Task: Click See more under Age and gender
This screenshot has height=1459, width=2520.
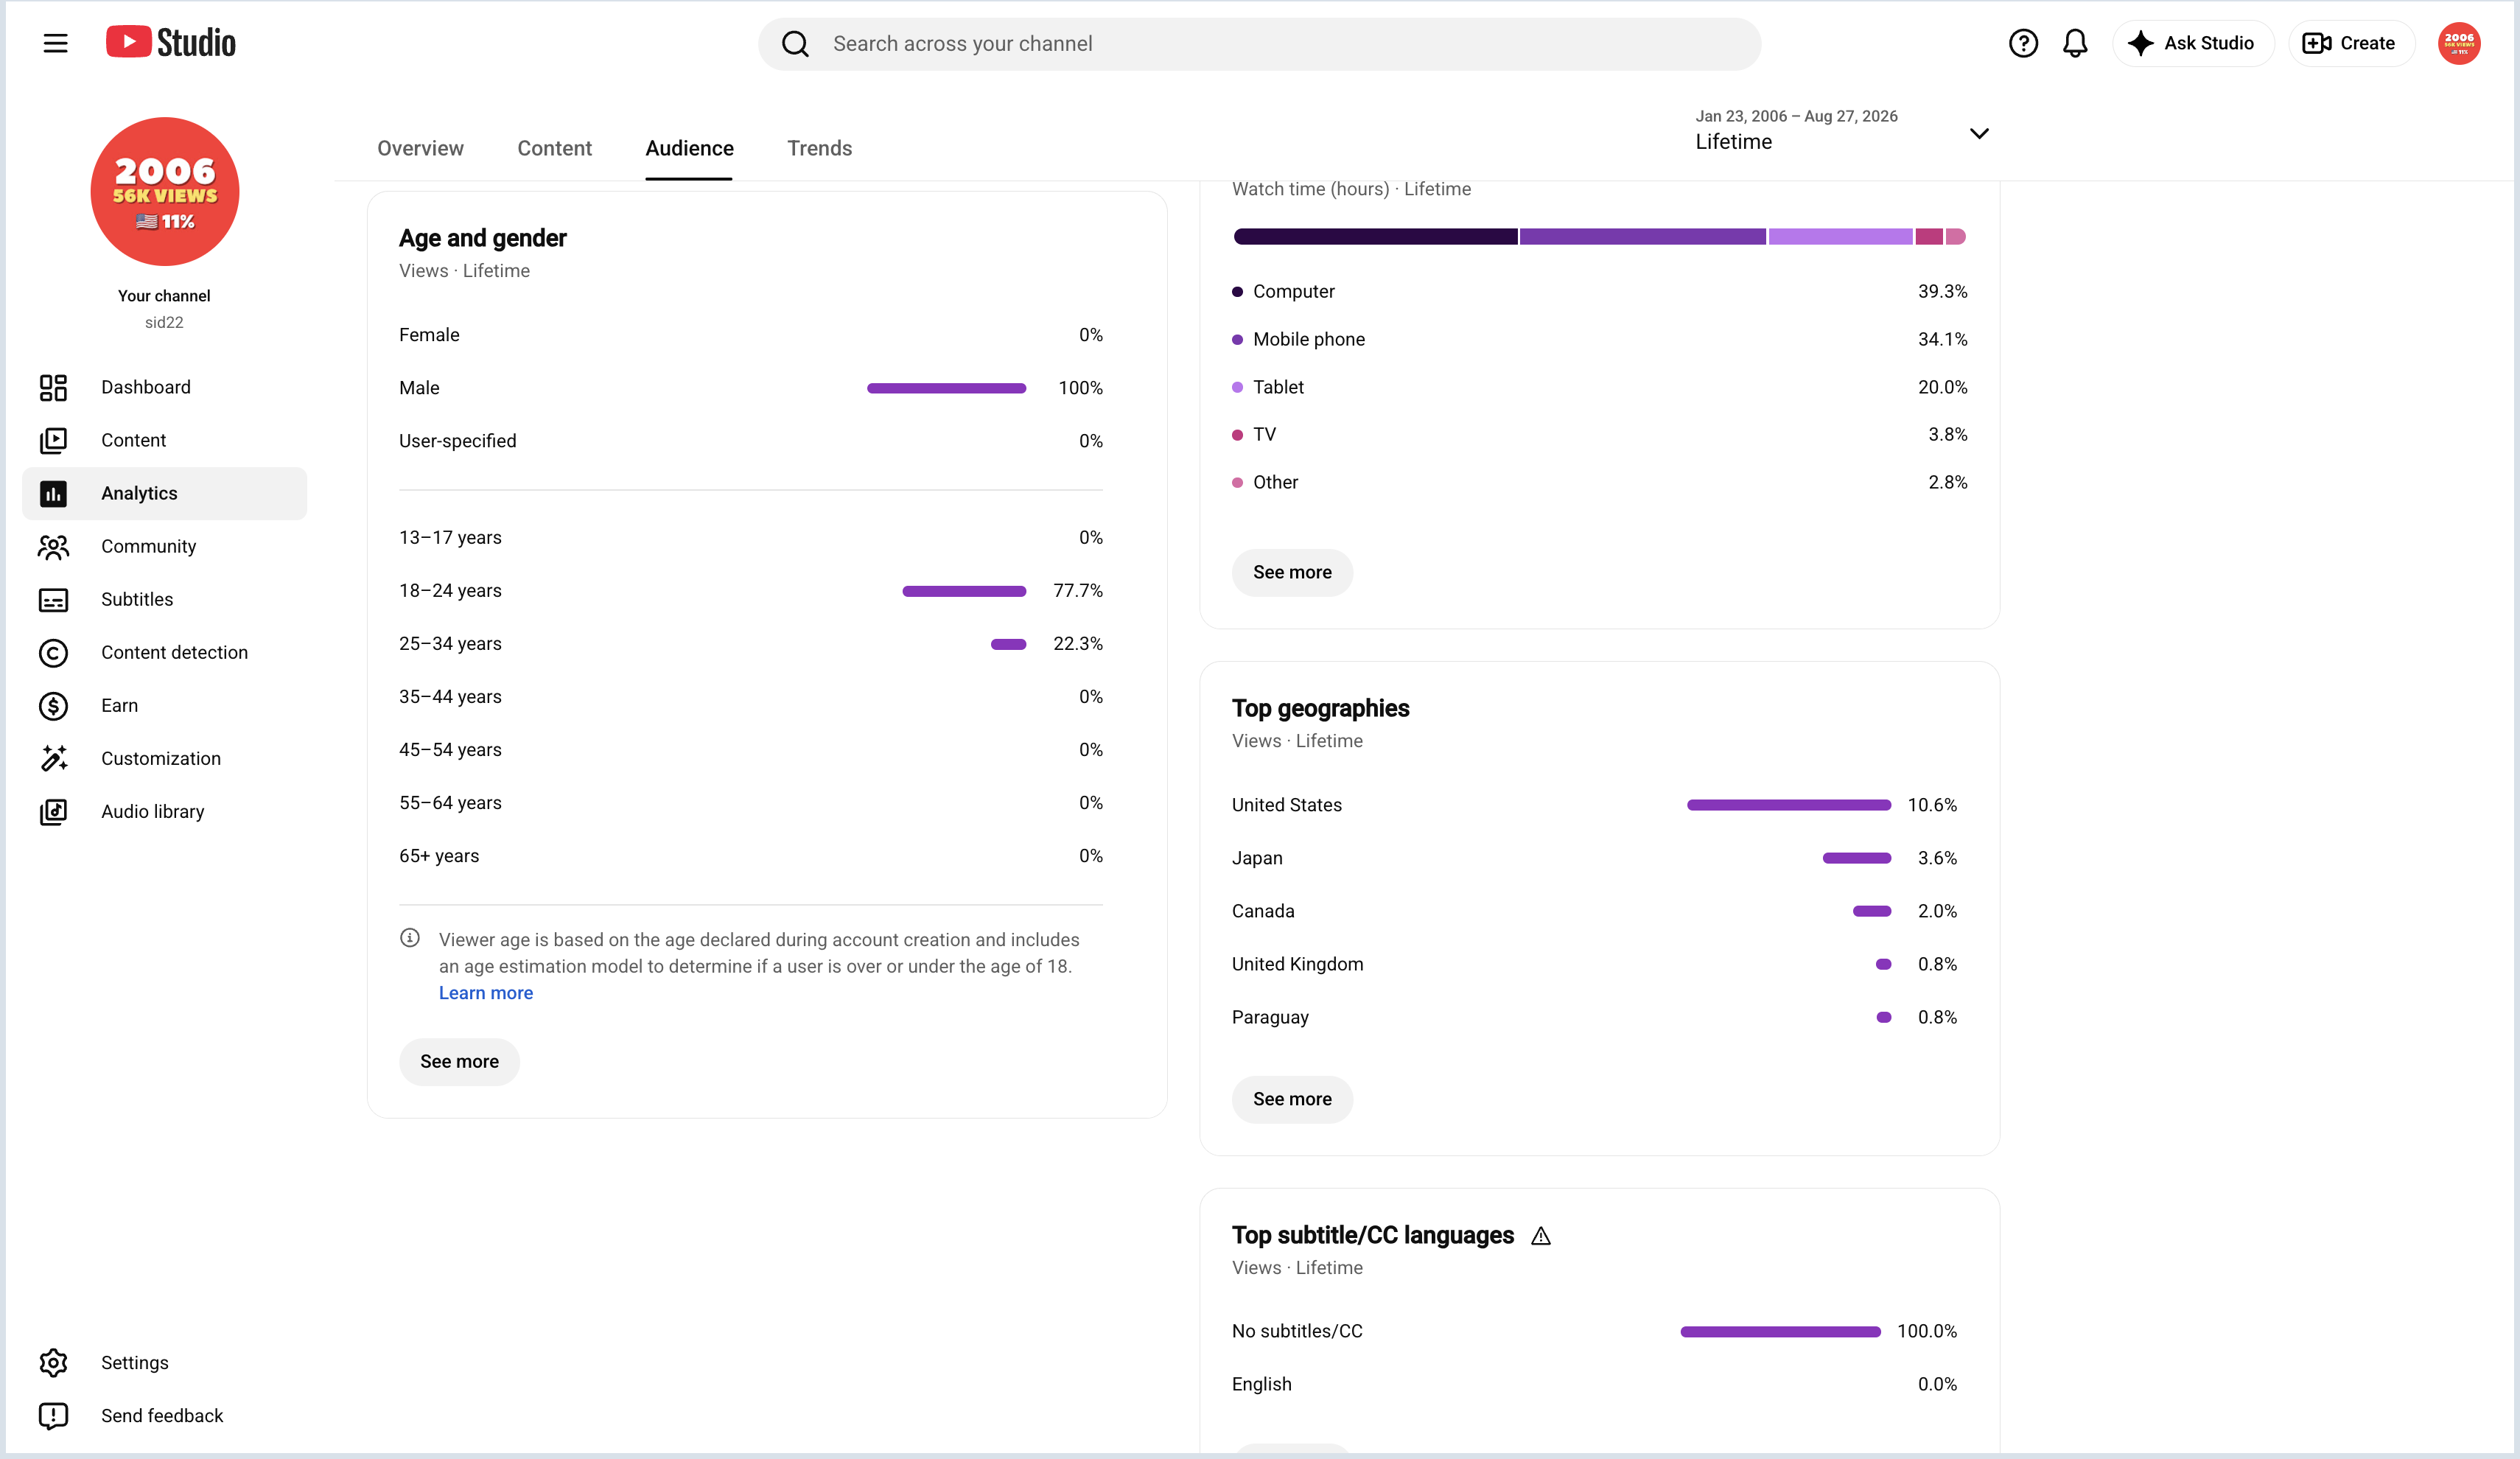Action: coord(459,1061)
